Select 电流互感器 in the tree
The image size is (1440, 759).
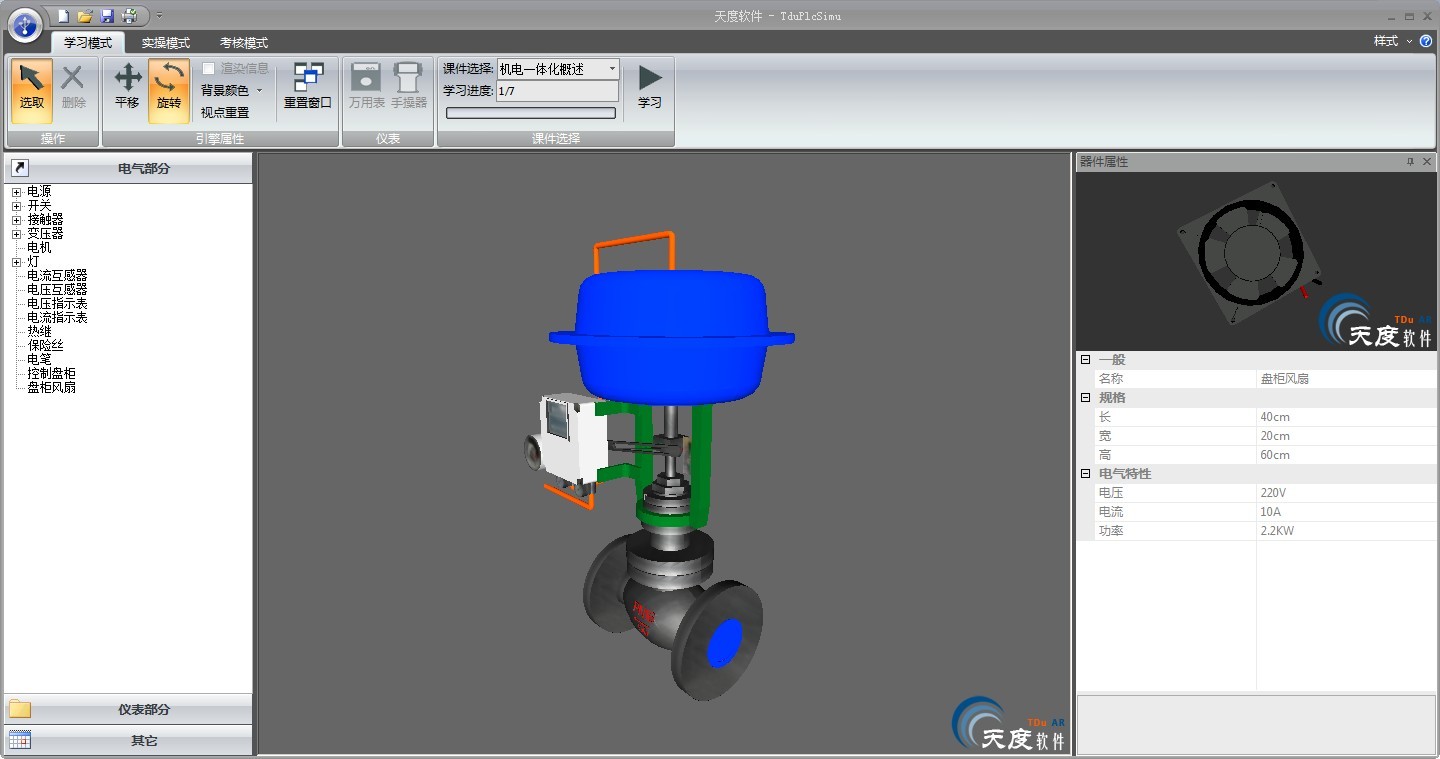point(57,275)
